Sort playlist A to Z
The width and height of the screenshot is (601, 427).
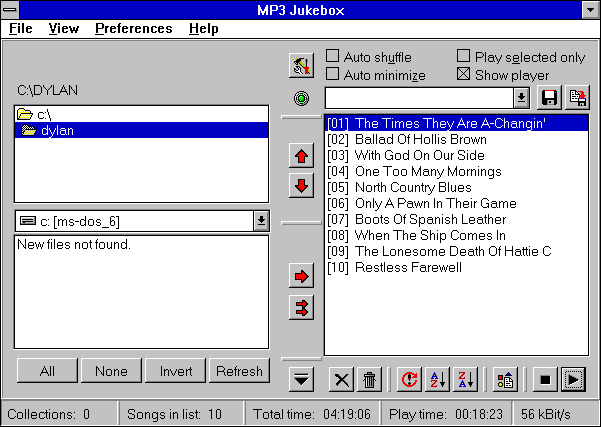click(x=437, y=380)
